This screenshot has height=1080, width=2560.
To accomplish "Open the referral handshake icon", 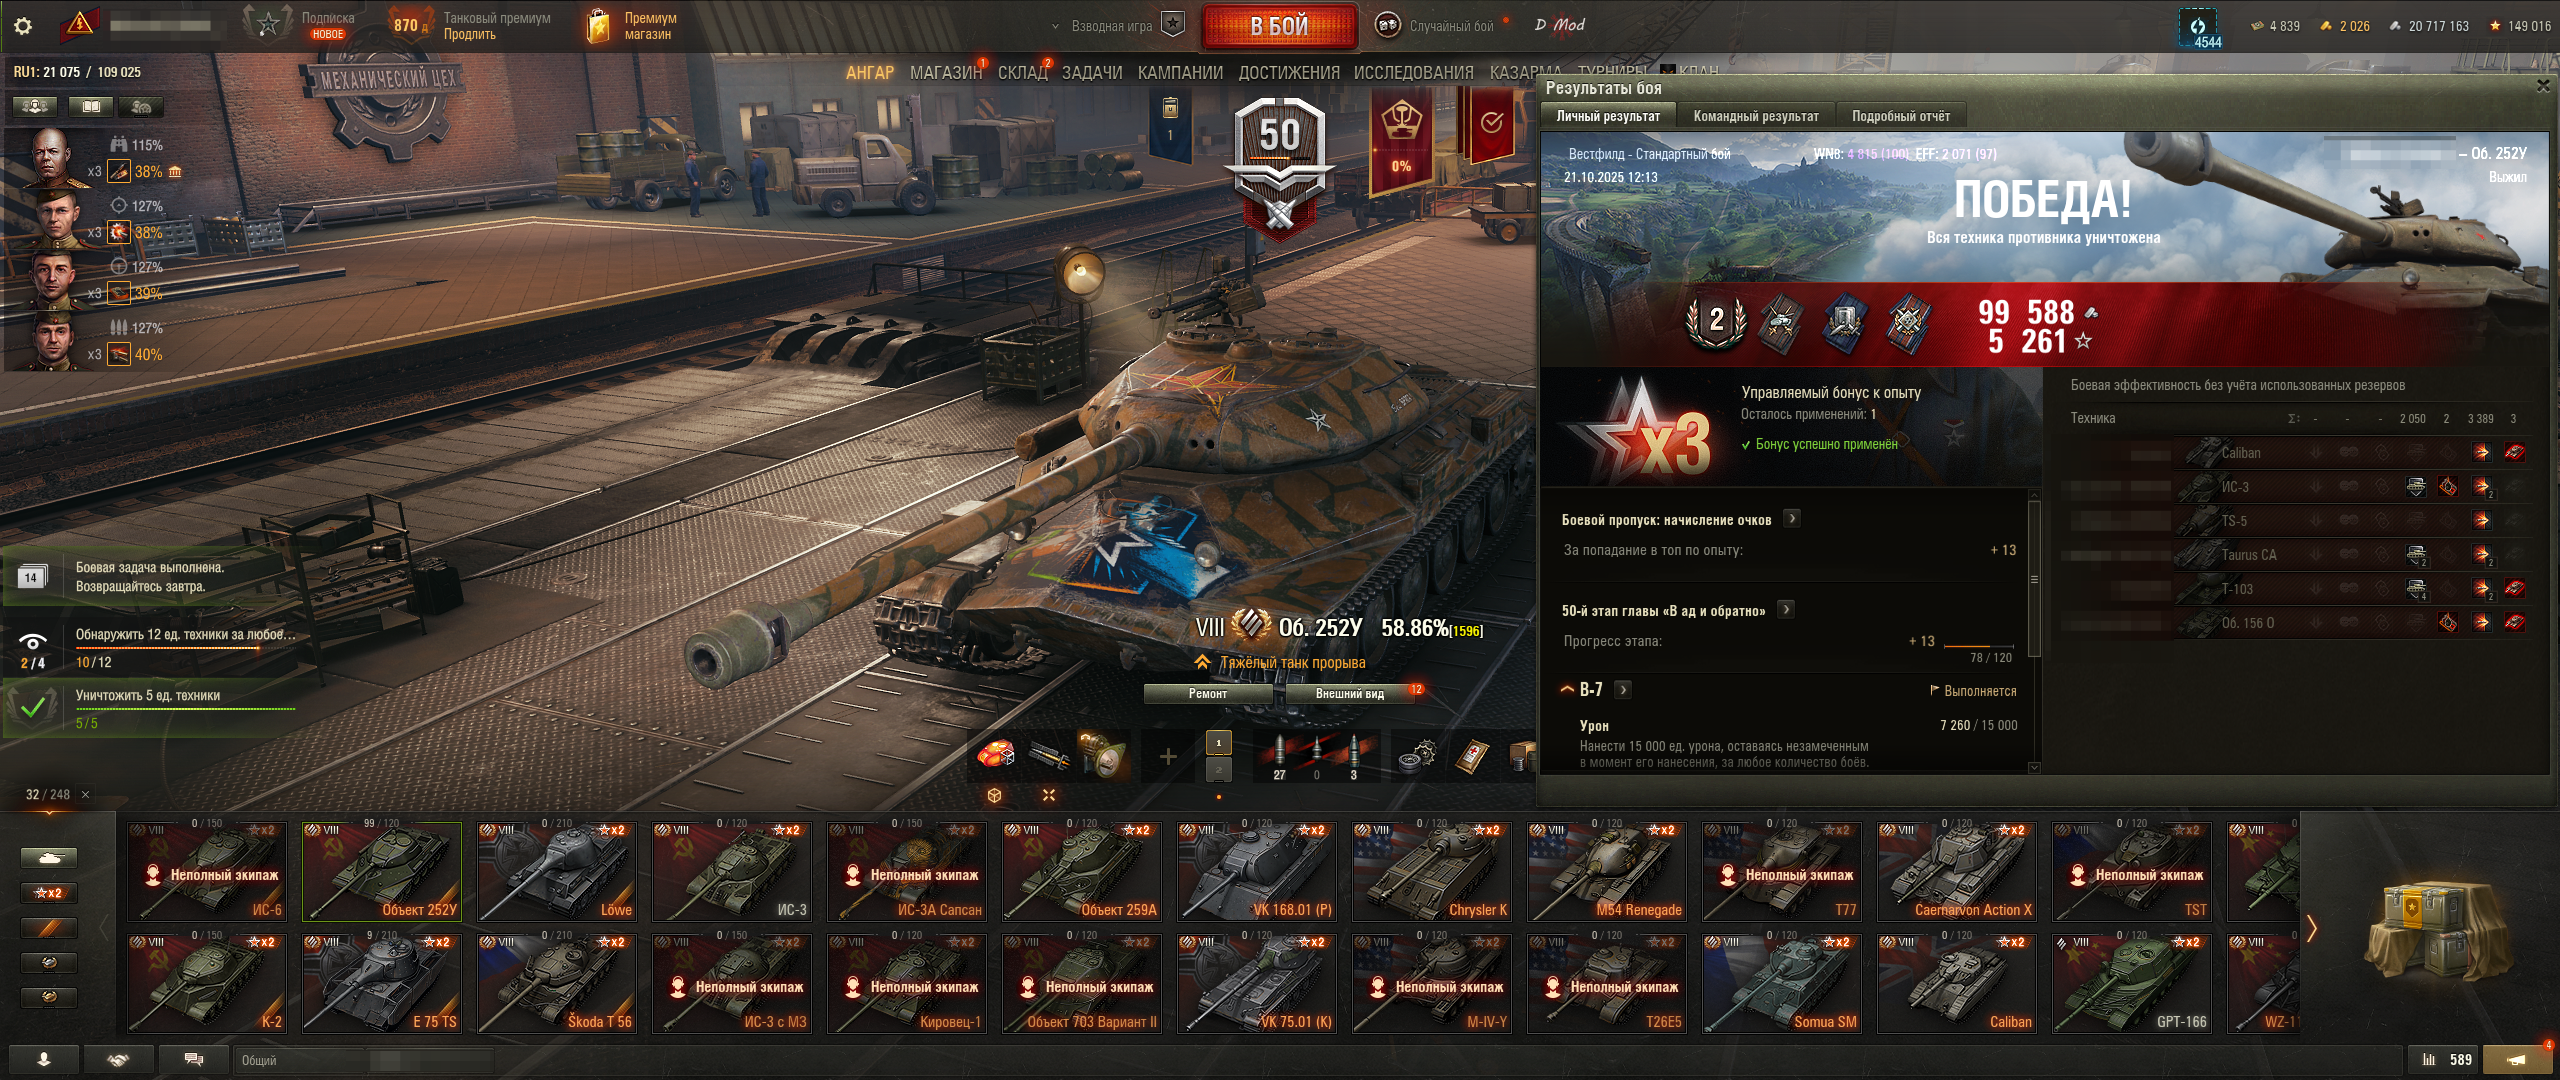I will pos(119,1060).
